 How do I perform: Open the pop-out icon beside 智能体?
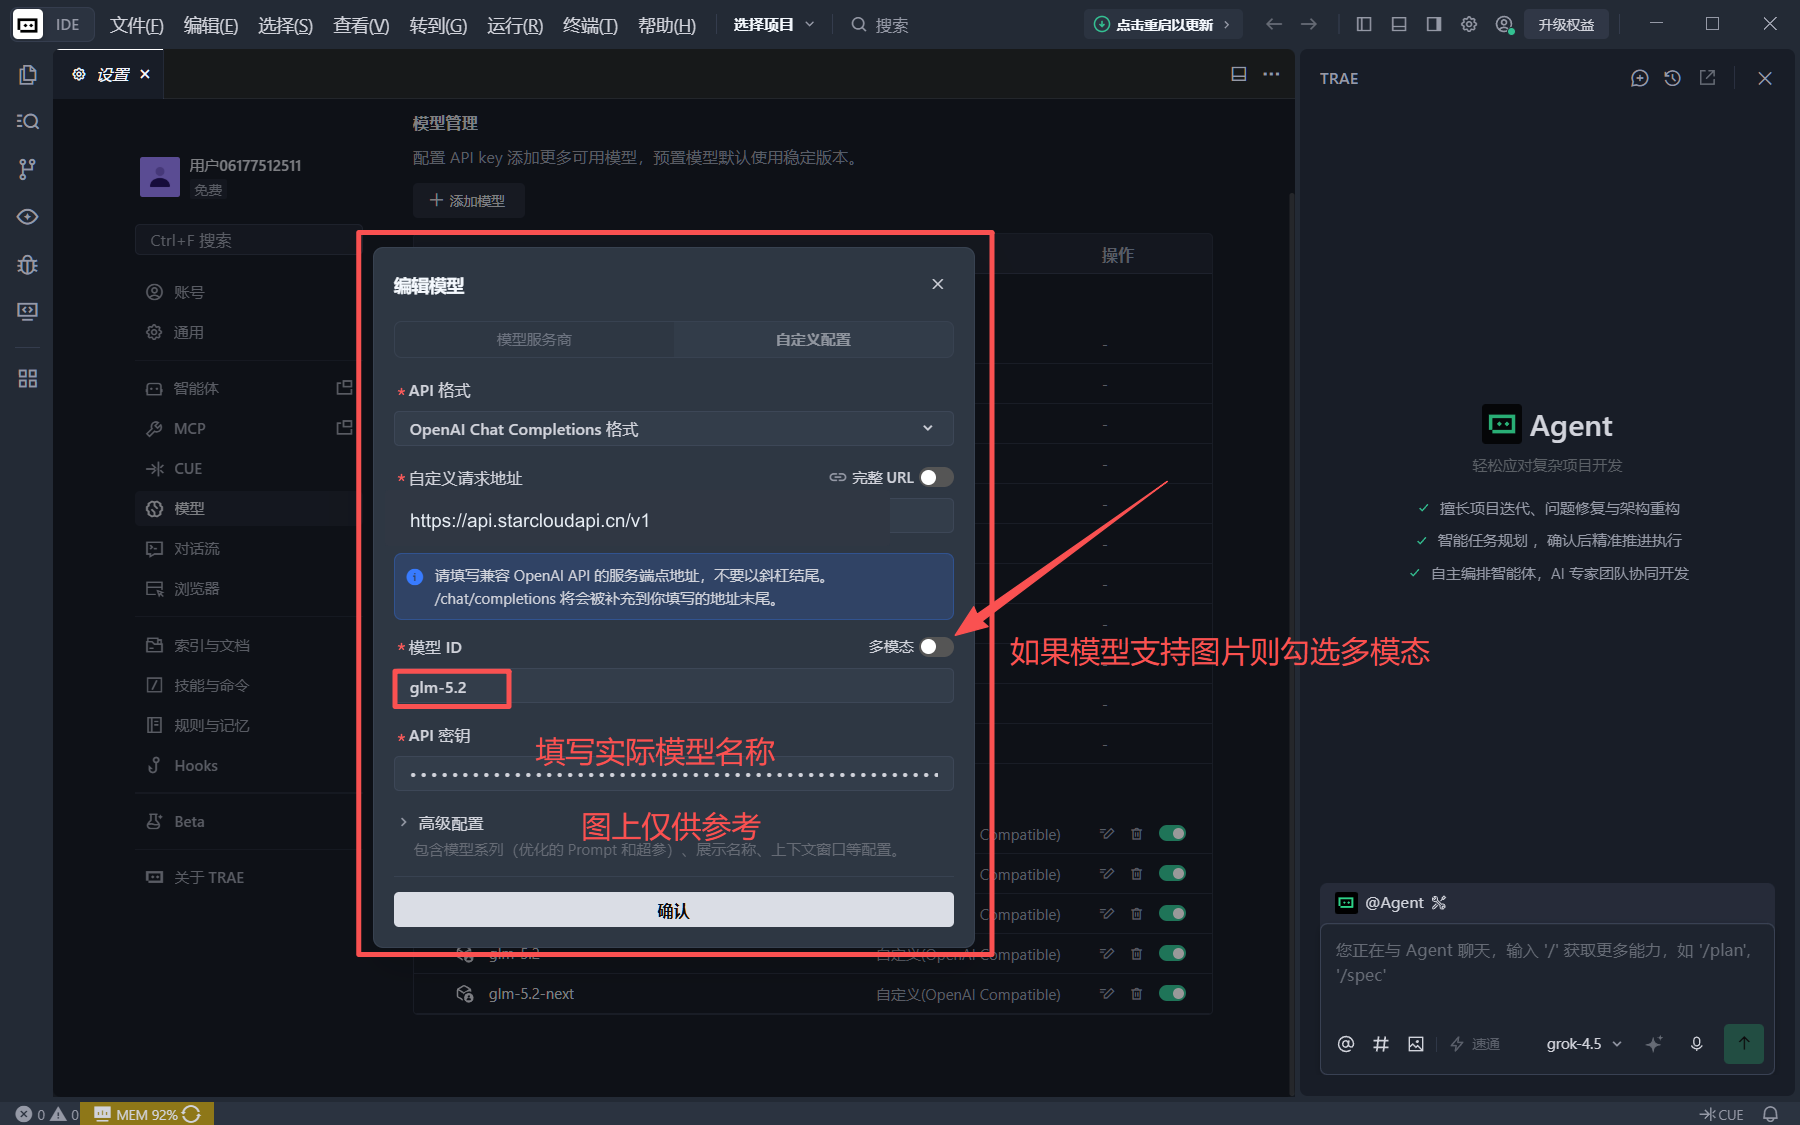coord(344,388)
